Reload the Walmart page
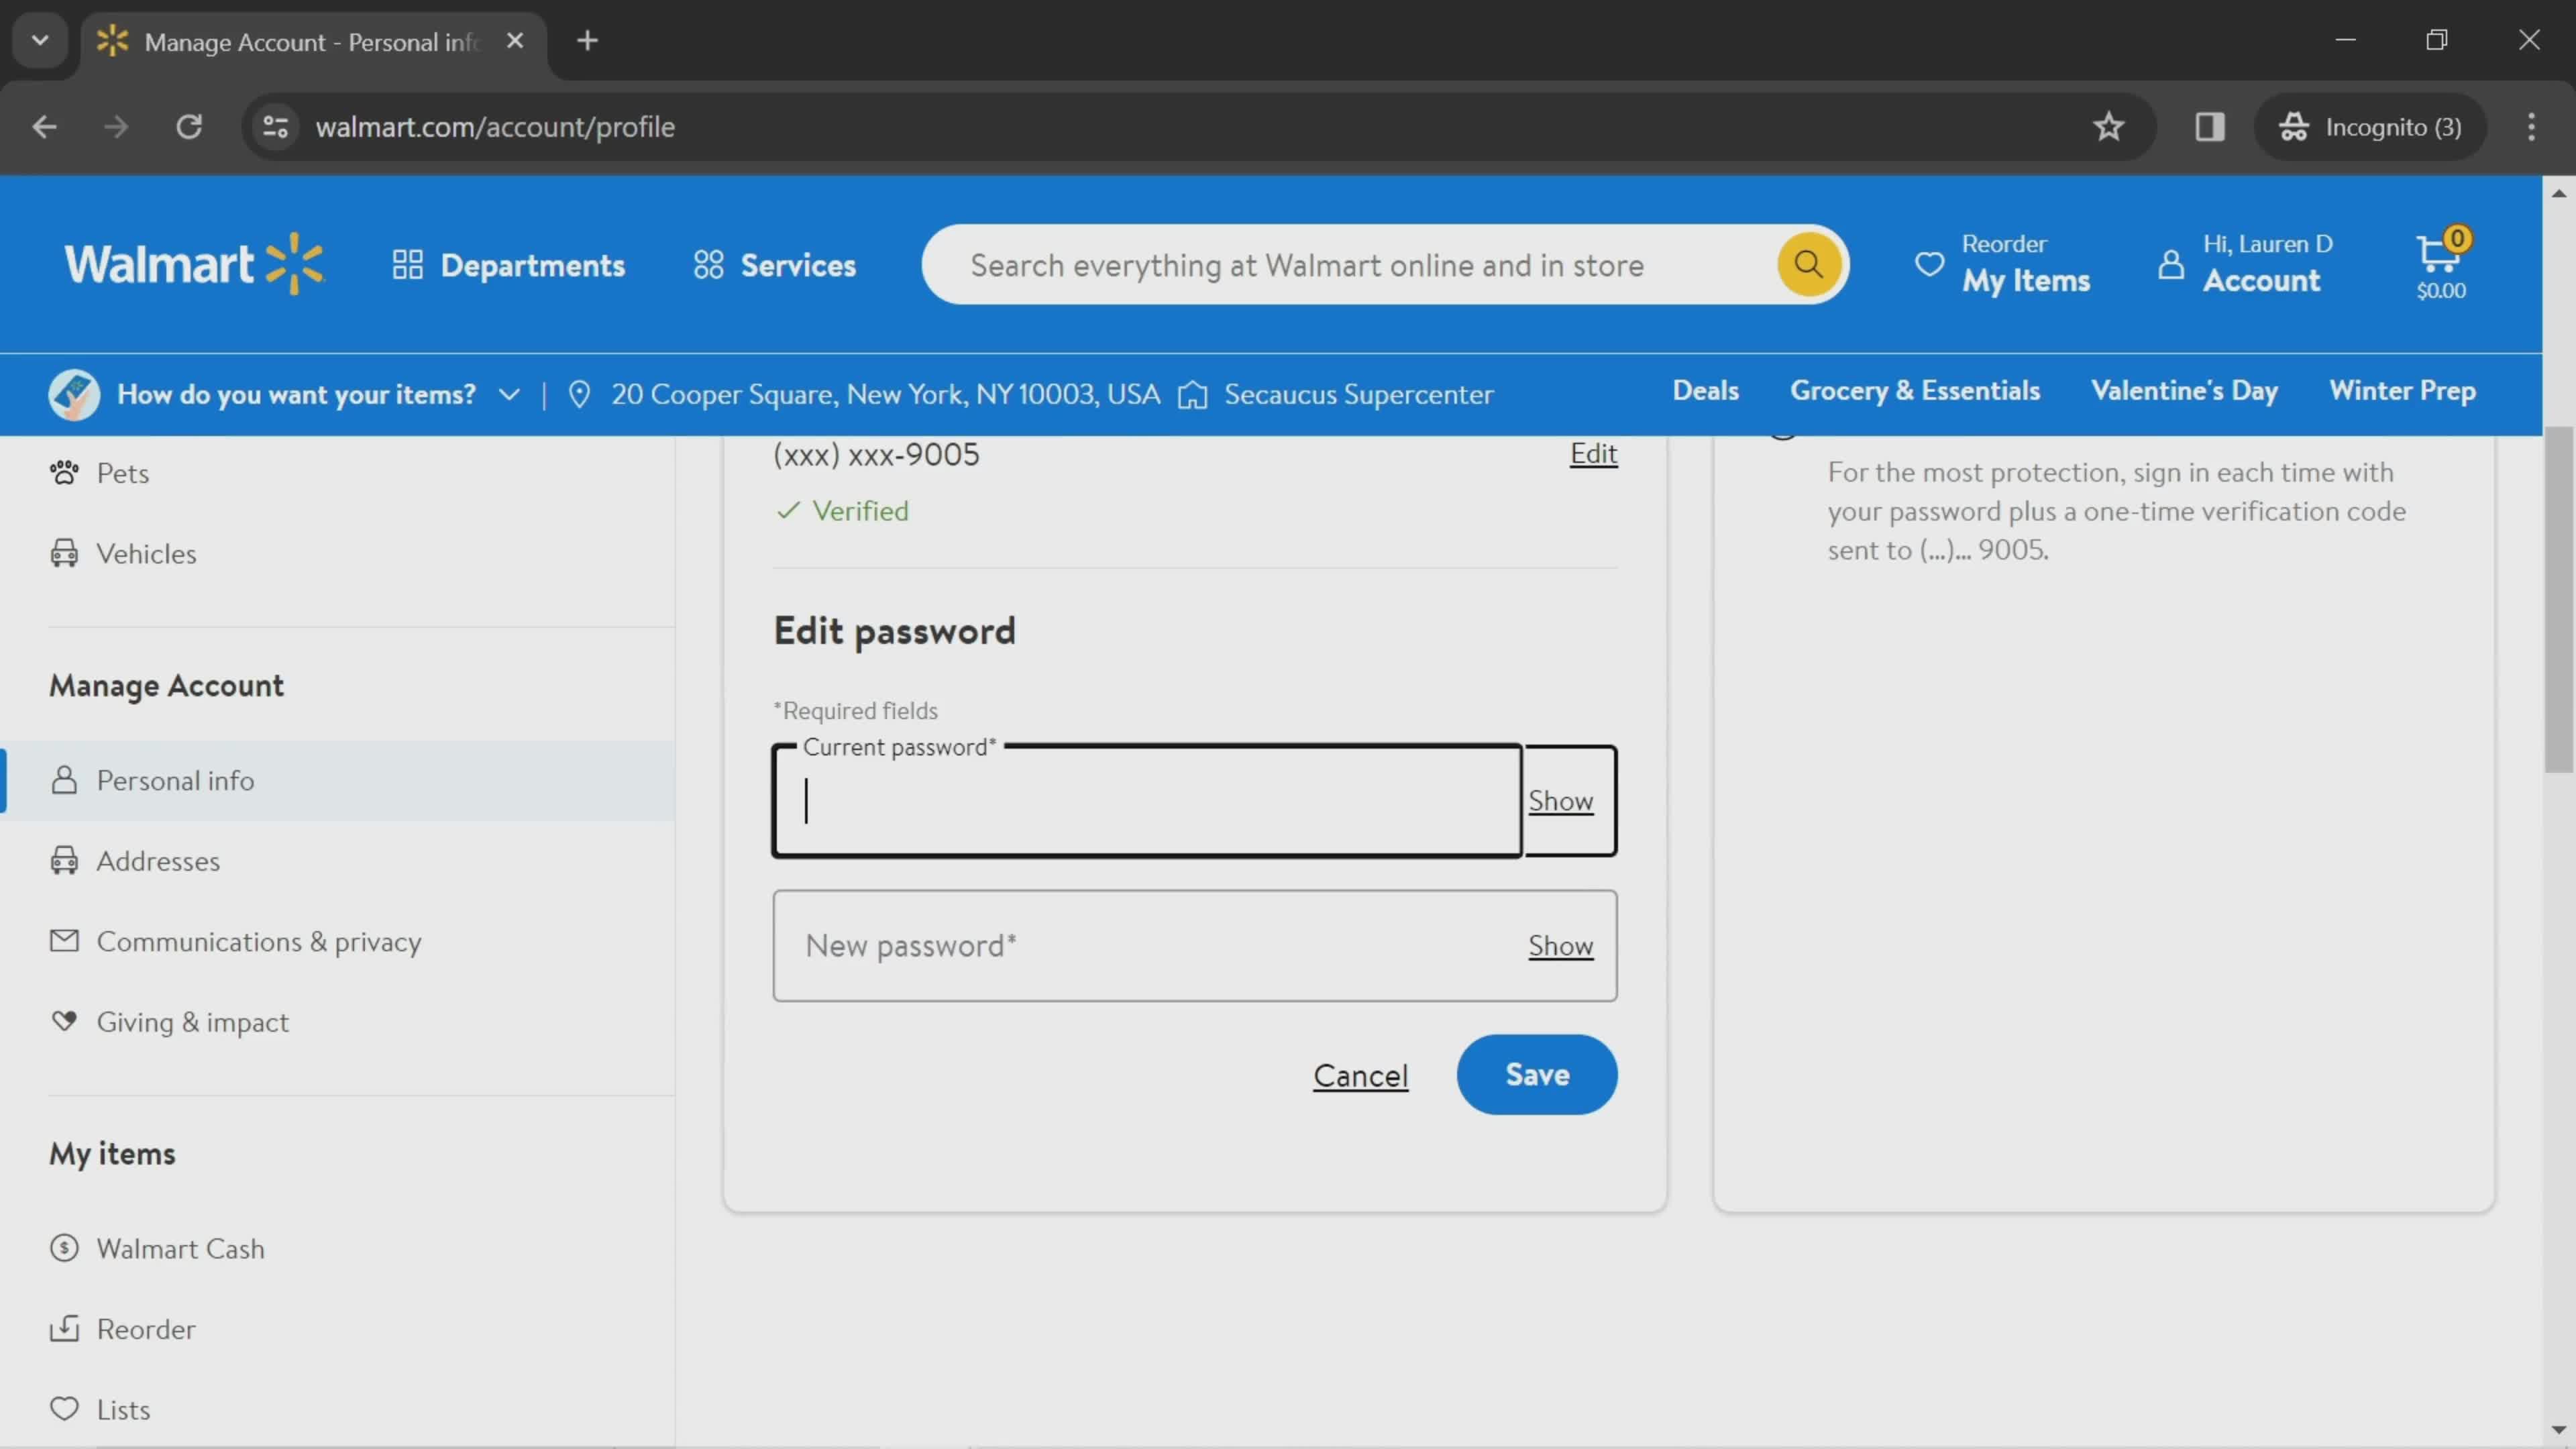Screen dimensions: 2576x1449 click(189, 127)
